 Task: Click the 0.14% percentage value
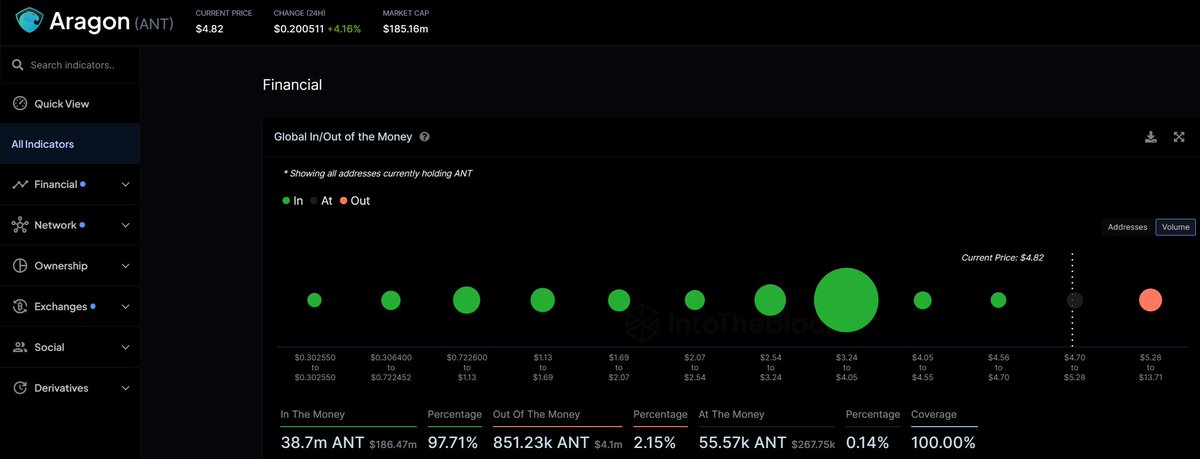click(x=867, y=442)
